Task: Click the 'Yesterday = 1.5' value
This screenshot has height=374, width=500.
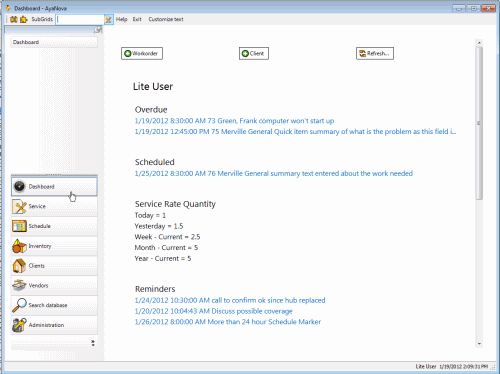Action: pos(159,226)
